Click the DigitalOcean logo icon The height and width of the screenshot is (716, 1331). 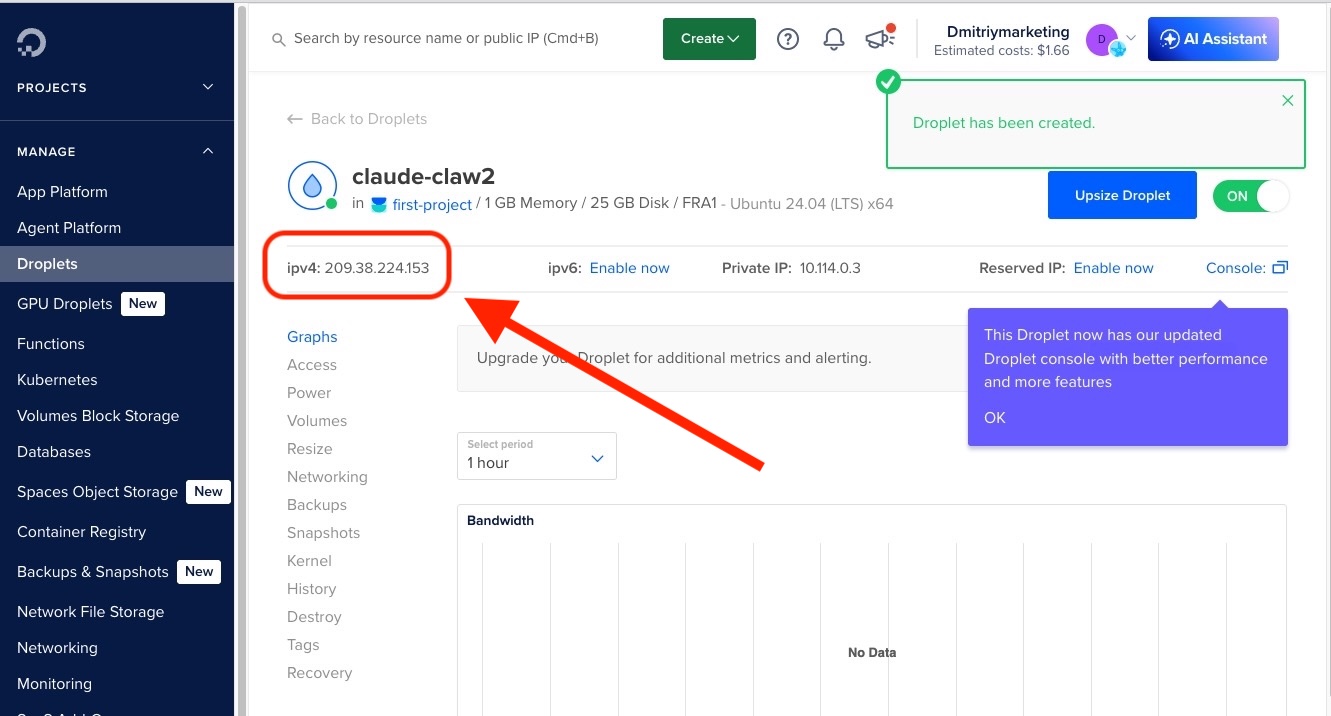point(31,41)
